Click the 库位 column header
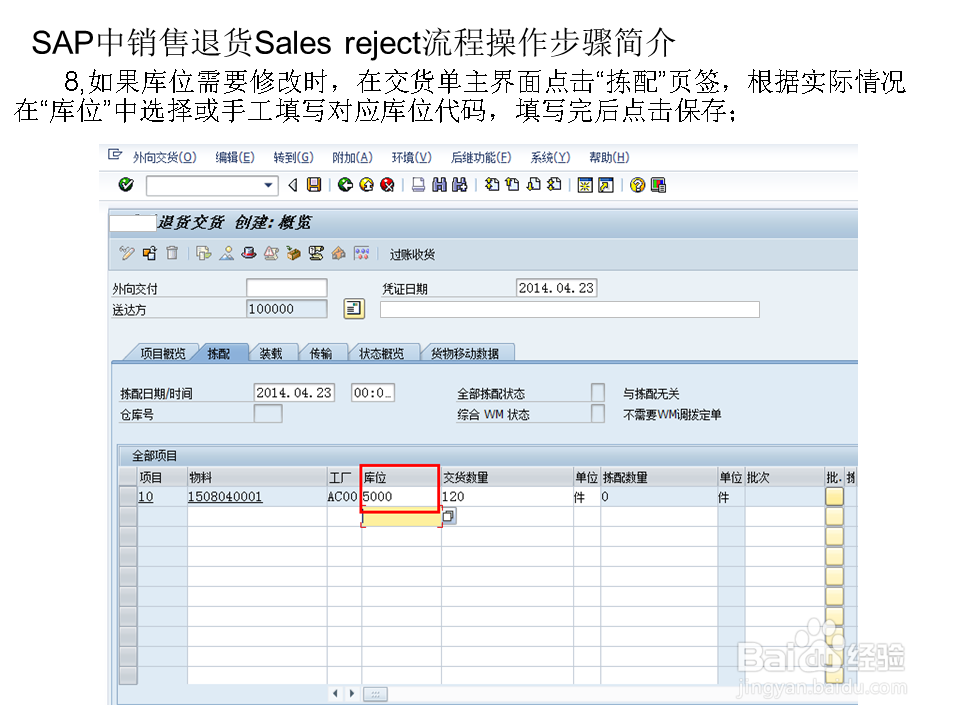The width and height of the screenshot is (960, 720). click(x=400, y=478)
